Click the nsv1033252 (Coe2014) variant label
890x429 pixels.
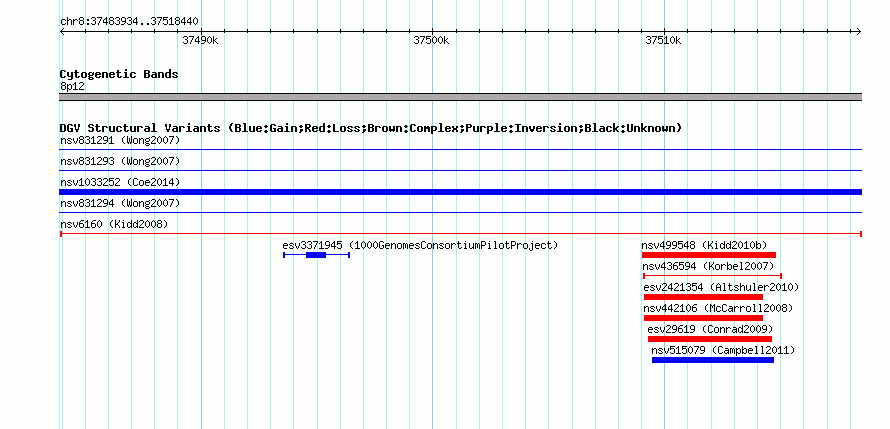coord(120,182)
